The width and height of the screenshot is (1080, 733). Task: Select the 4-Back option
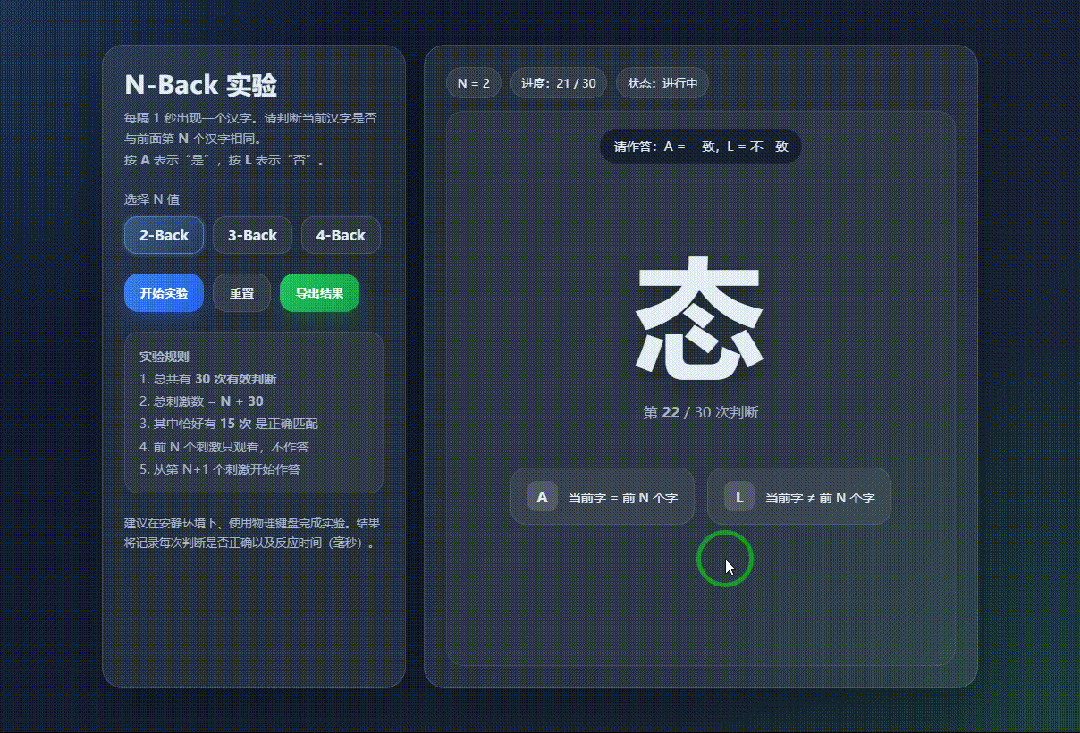tap(341, 235)
